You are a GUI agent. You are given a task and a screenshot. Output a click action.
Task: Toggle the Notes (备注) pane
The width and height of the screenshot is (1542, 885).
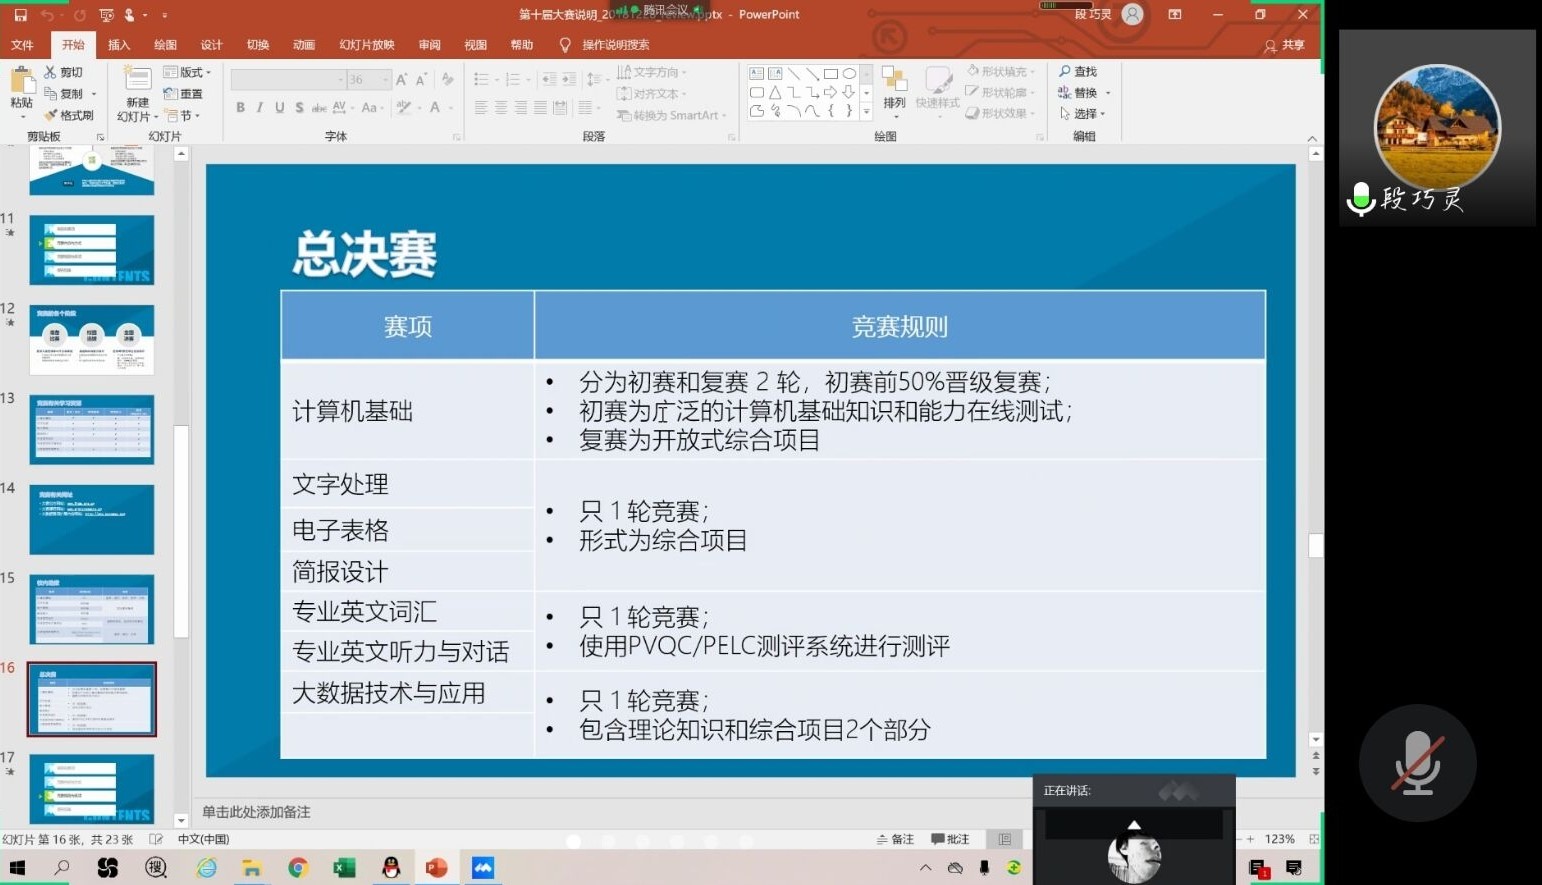pyautogui.click(x=895, y=839)
